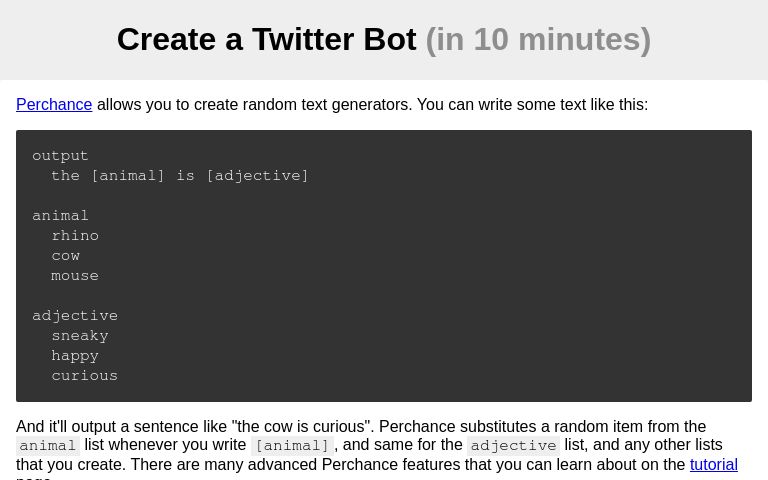Select the "sneaky" item in the code

[x=80, y=336]
